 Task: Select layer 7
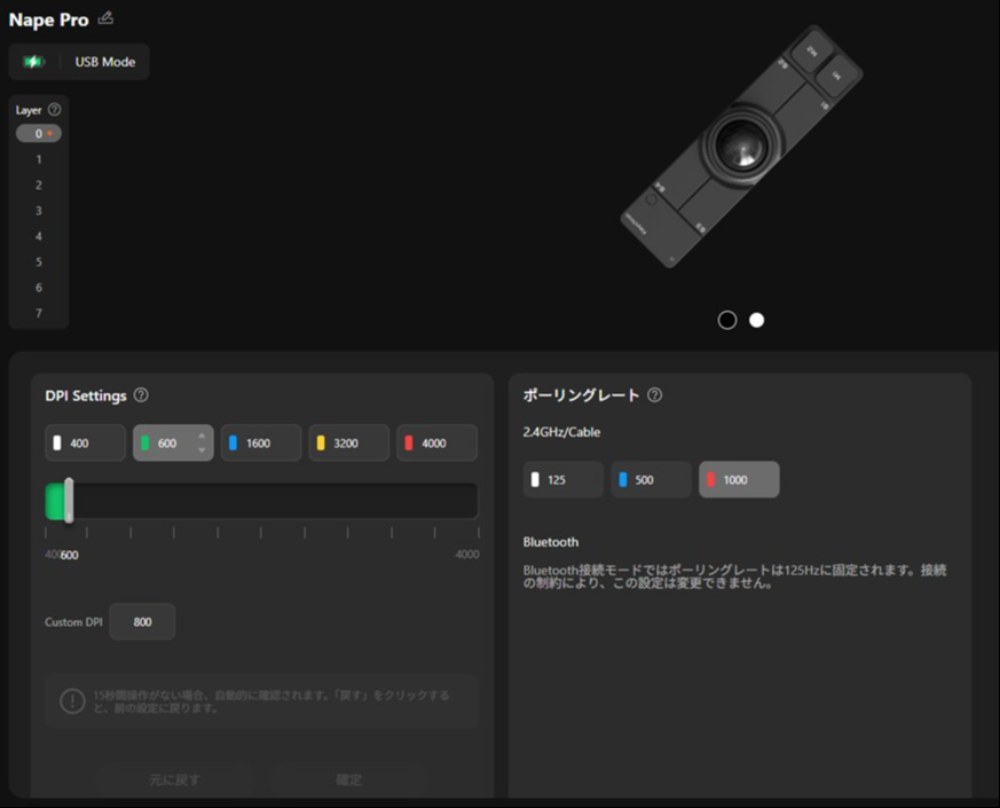tap(39, 313)
